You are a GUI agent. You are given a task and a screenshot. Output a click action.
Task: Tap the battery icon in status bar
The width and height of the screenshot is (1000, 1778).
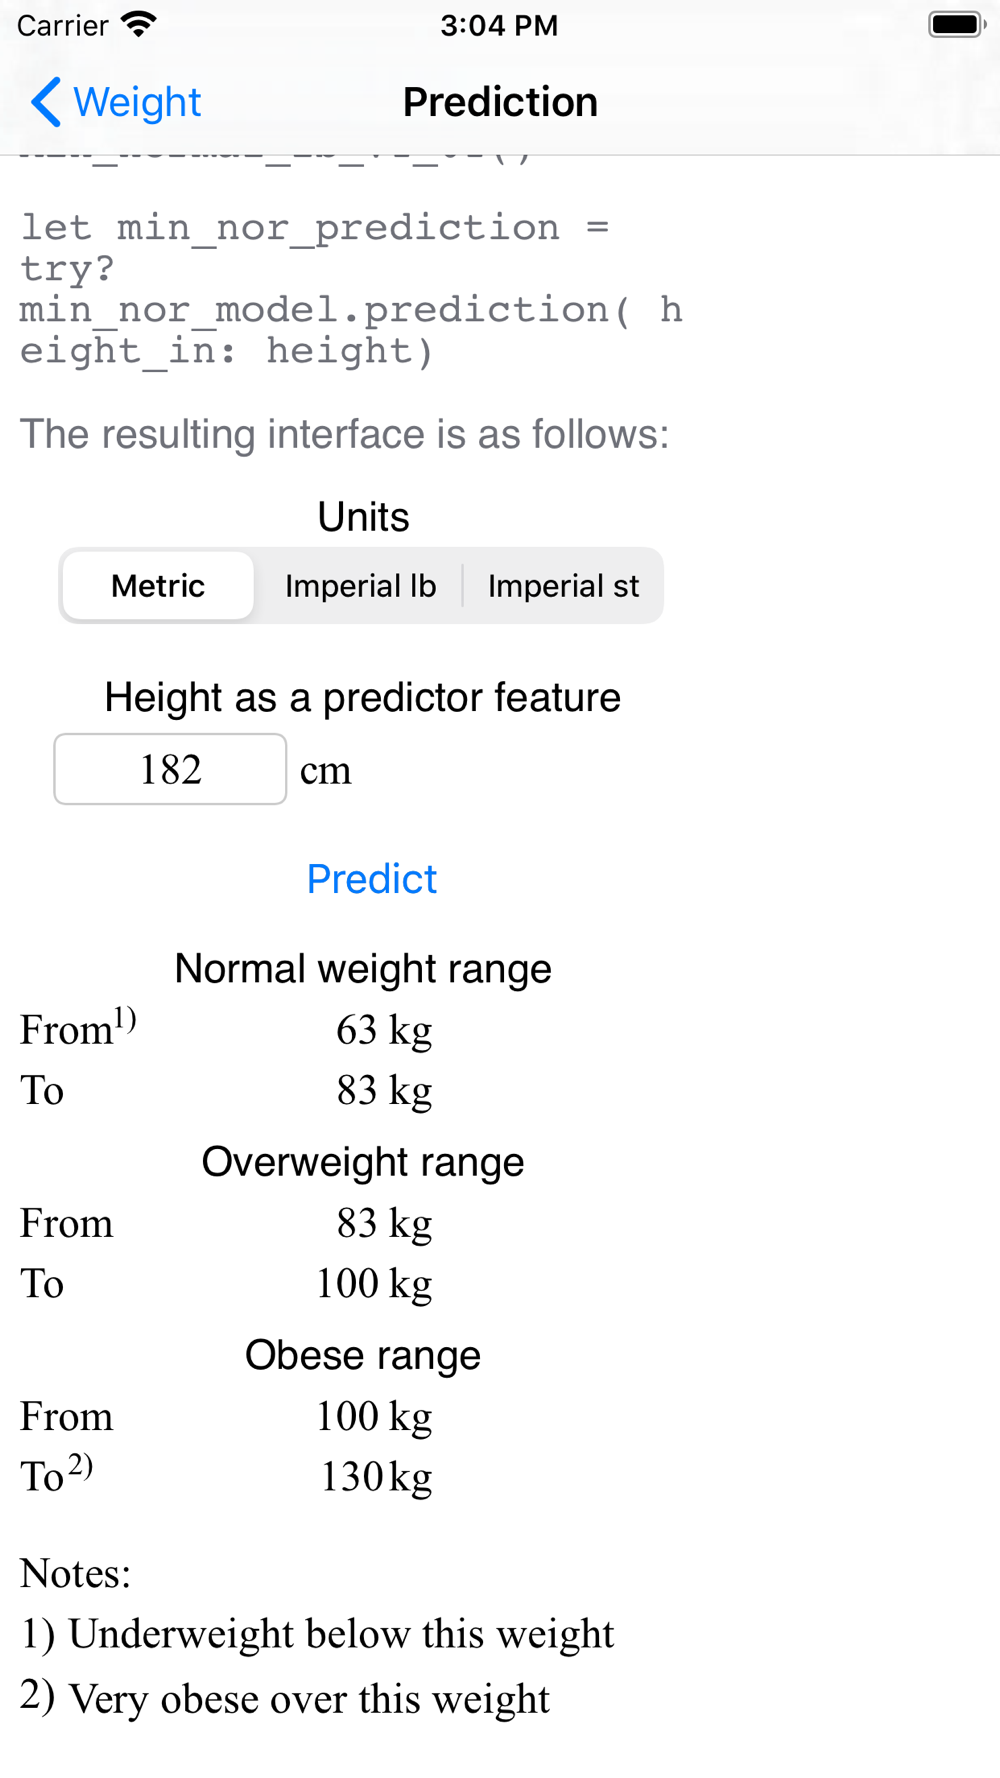[x=957, y=24]
